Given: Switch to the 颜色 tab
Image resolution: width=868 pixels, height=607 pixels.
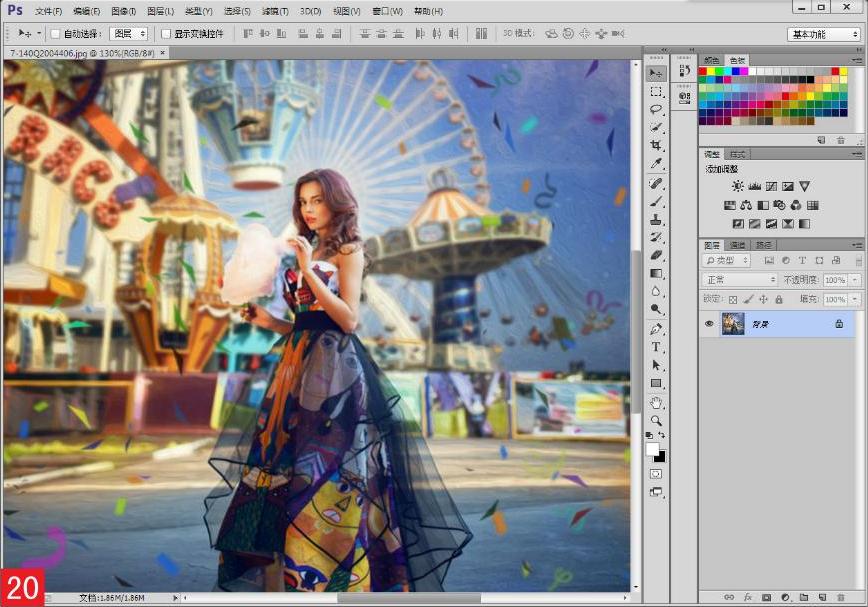Looking at the screenshot, I should click(x=712, y=60).
